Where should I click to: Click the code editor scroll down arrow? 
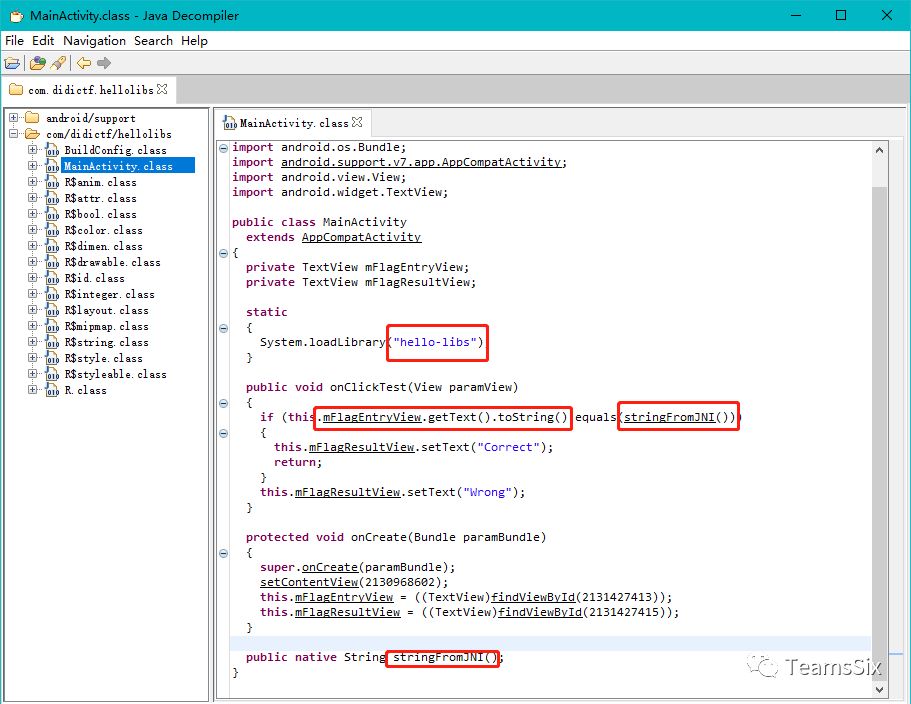(879, 689)
